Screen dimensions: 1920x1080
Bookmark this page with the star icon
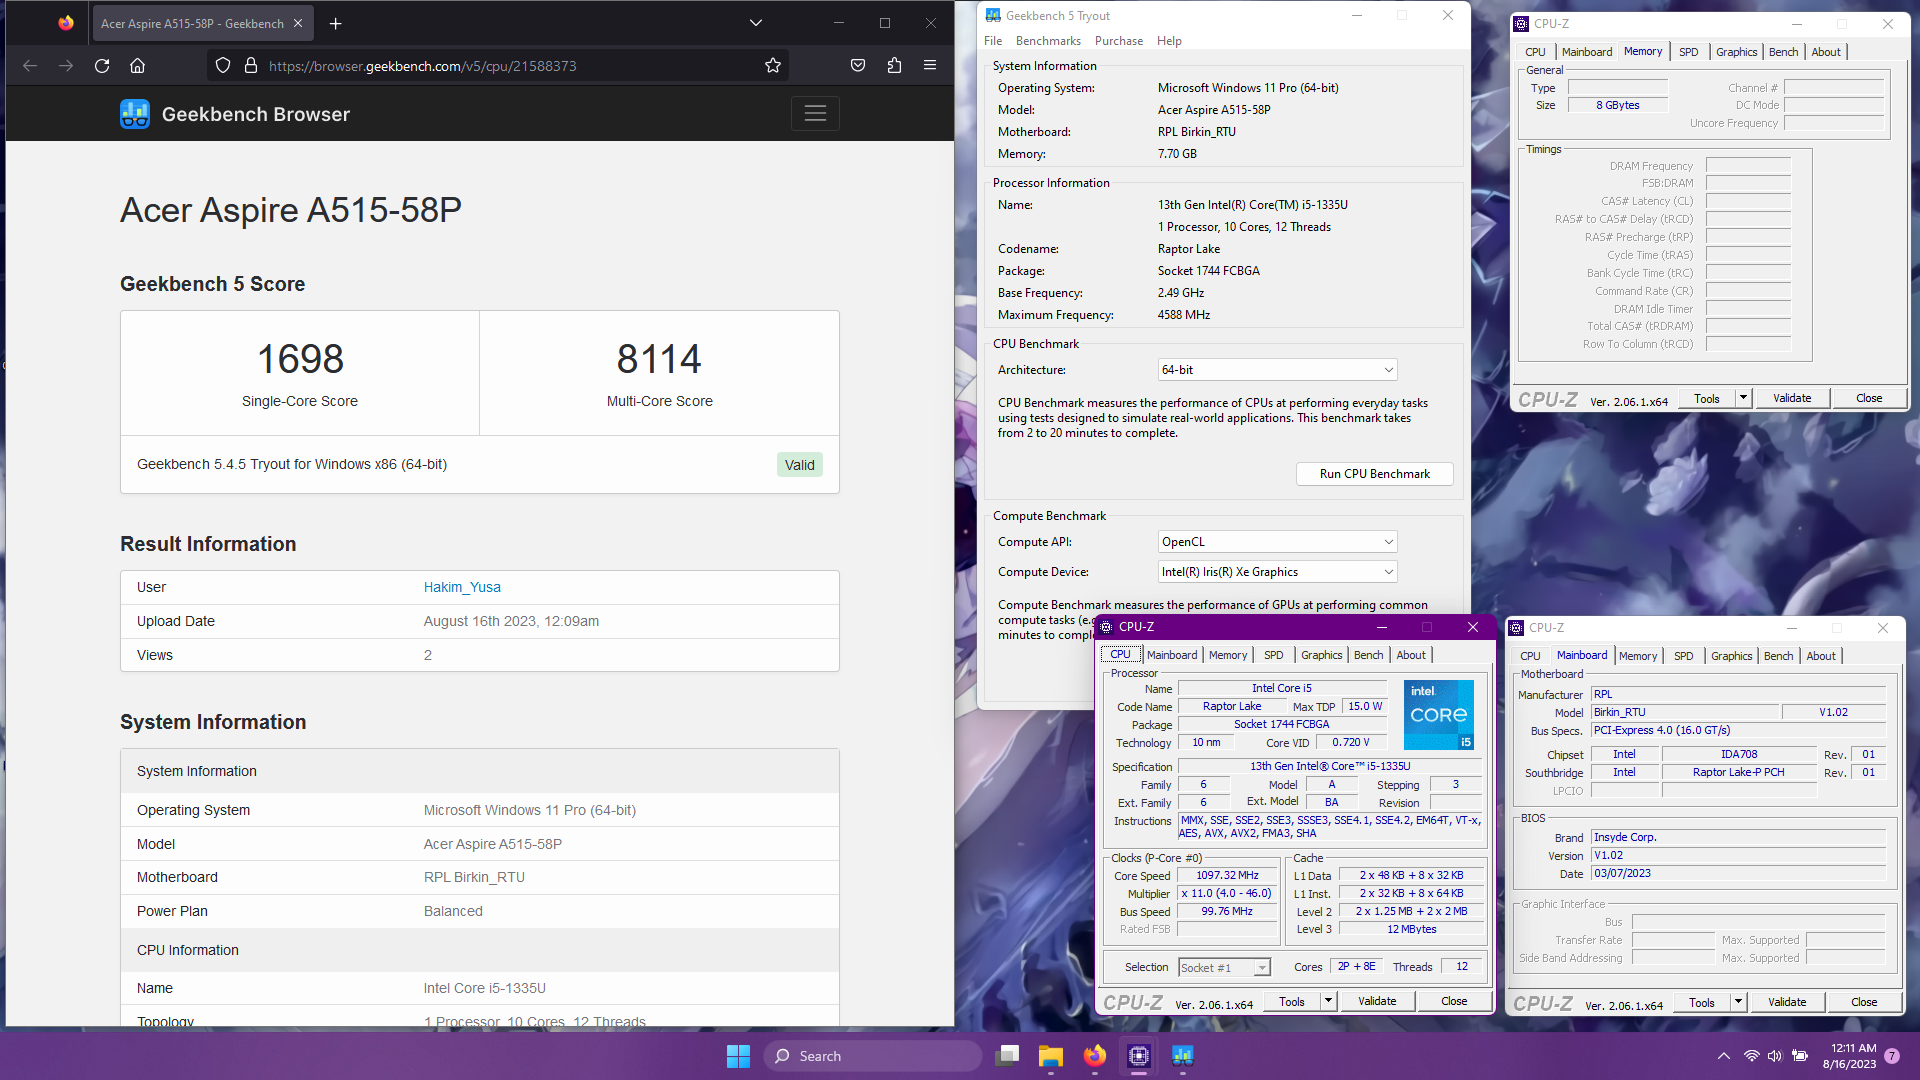click(773, 66)
